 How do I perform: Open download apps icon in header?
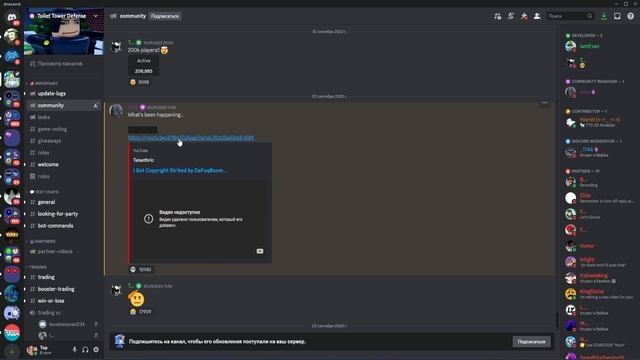[604, 16]
